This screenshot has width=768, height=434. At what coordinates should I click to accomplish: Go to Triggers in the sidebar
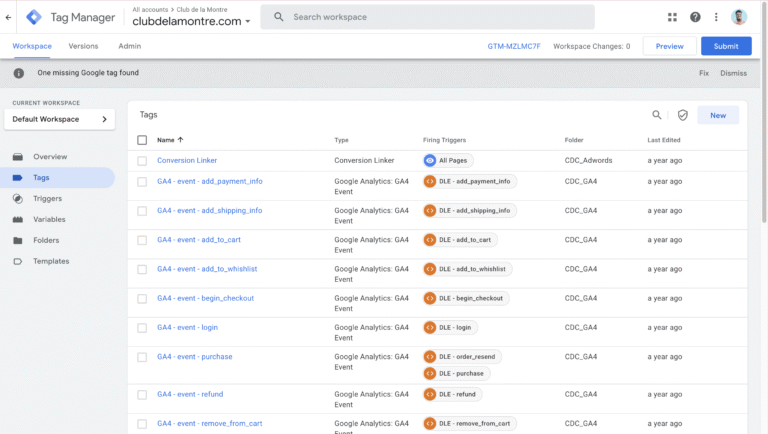[x=47, y=198]
